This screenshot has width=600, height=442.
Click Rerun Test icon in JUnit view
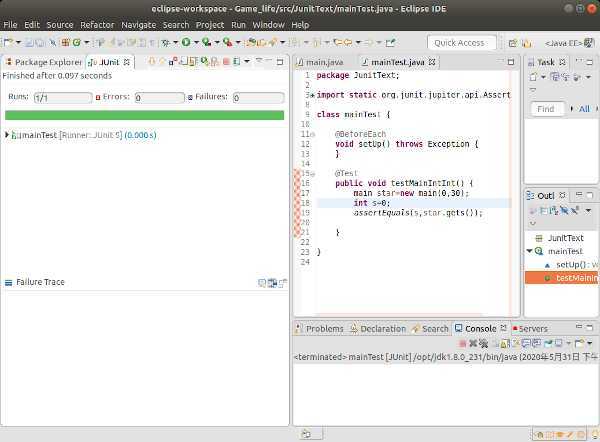click(206, 62)
